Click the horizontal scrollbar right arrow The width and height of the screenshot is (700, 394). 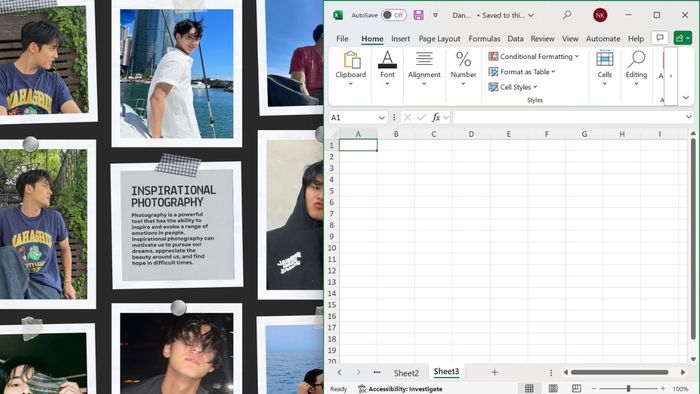[683, 372]
